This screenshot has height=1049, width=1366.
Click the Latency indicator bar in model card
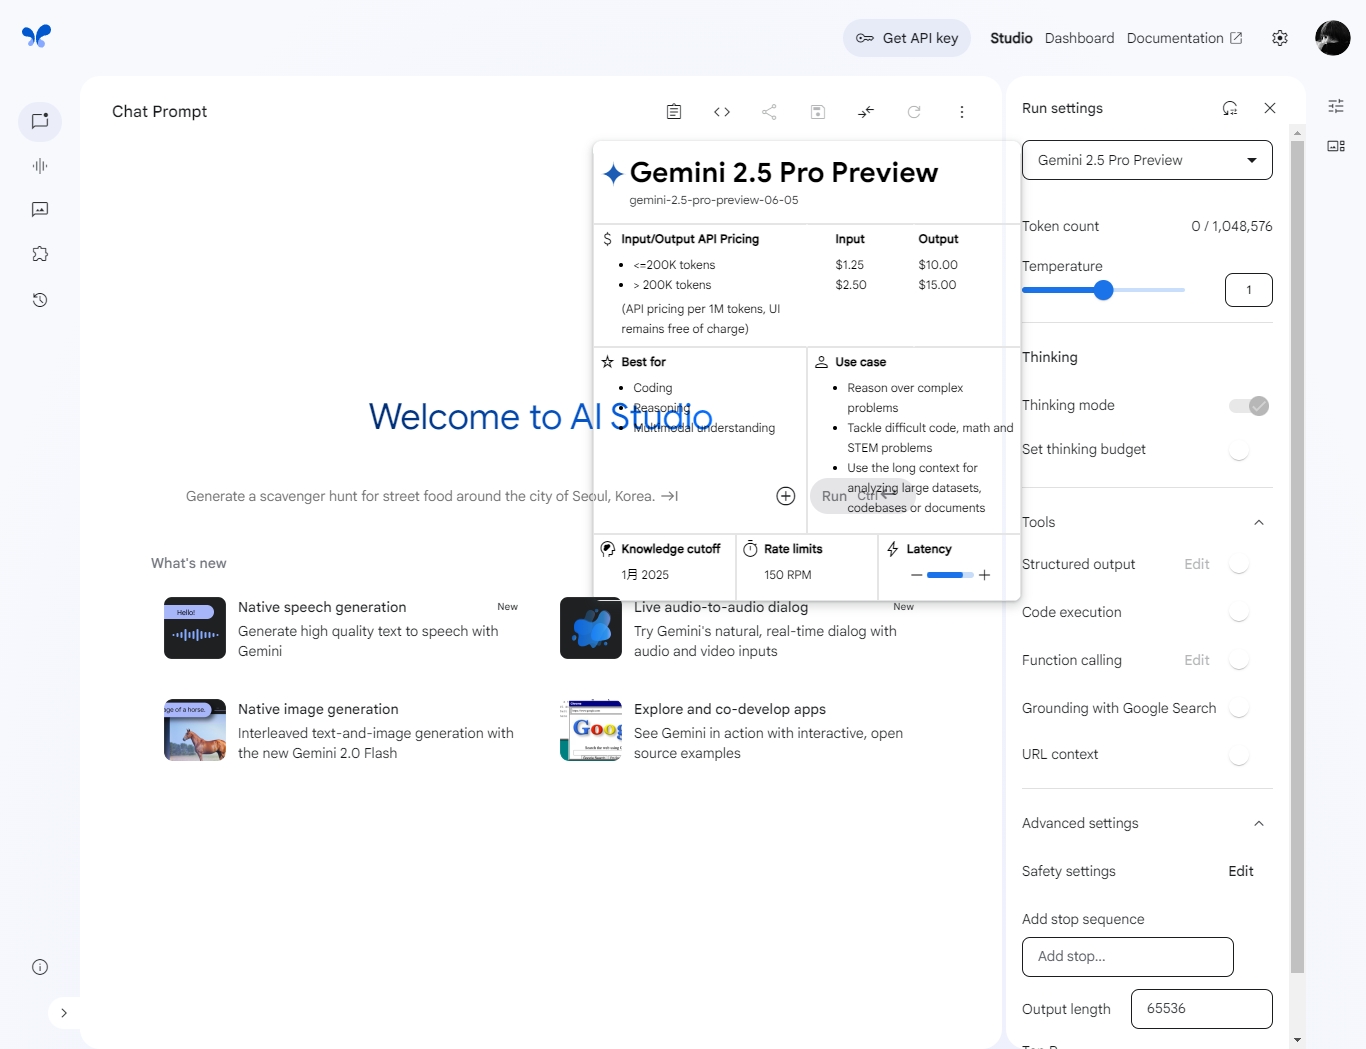pyautogui.click(x=950, y=575)
